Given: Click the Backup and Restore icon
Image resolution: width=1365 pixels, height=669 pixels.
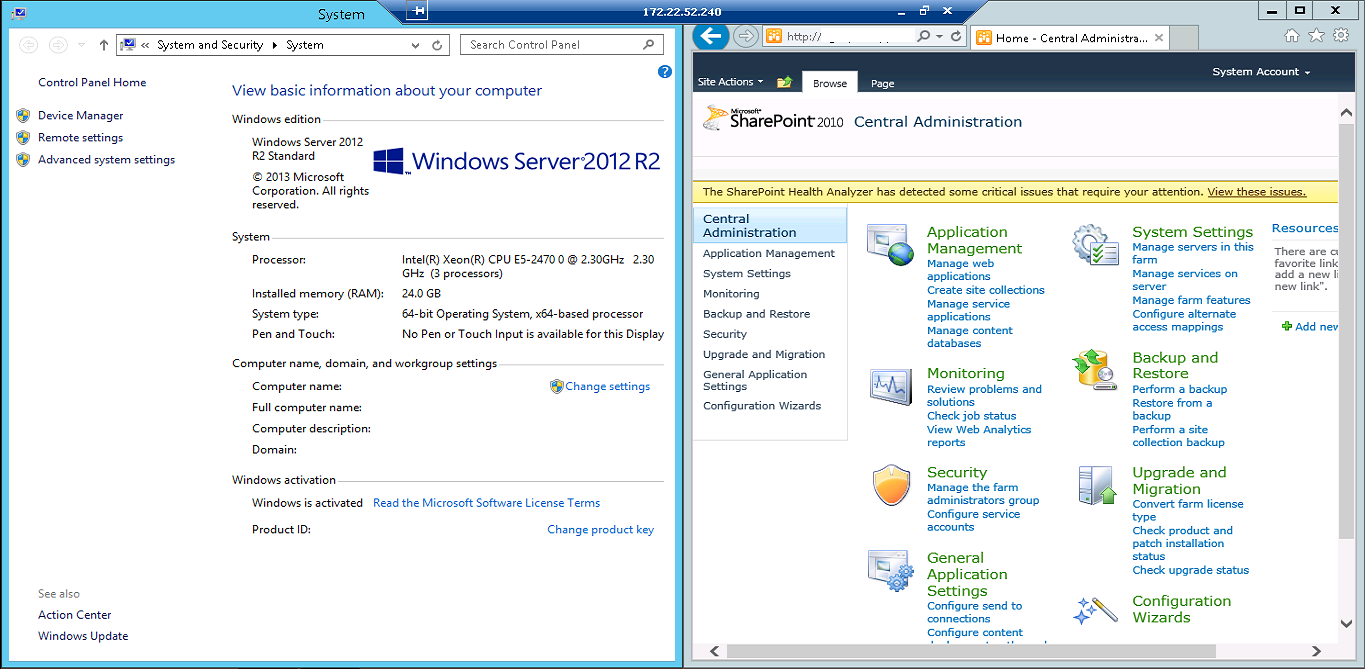Looking at the screenshot, I should (x=1093, y=369).
